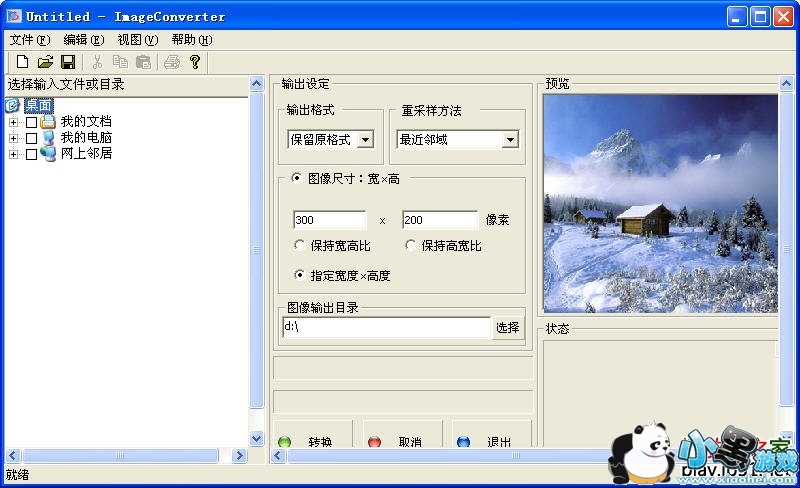The width and height of the screenshot is (800, 488).
Task: Click the Print toolbar icon
Action: click(172, 62)
